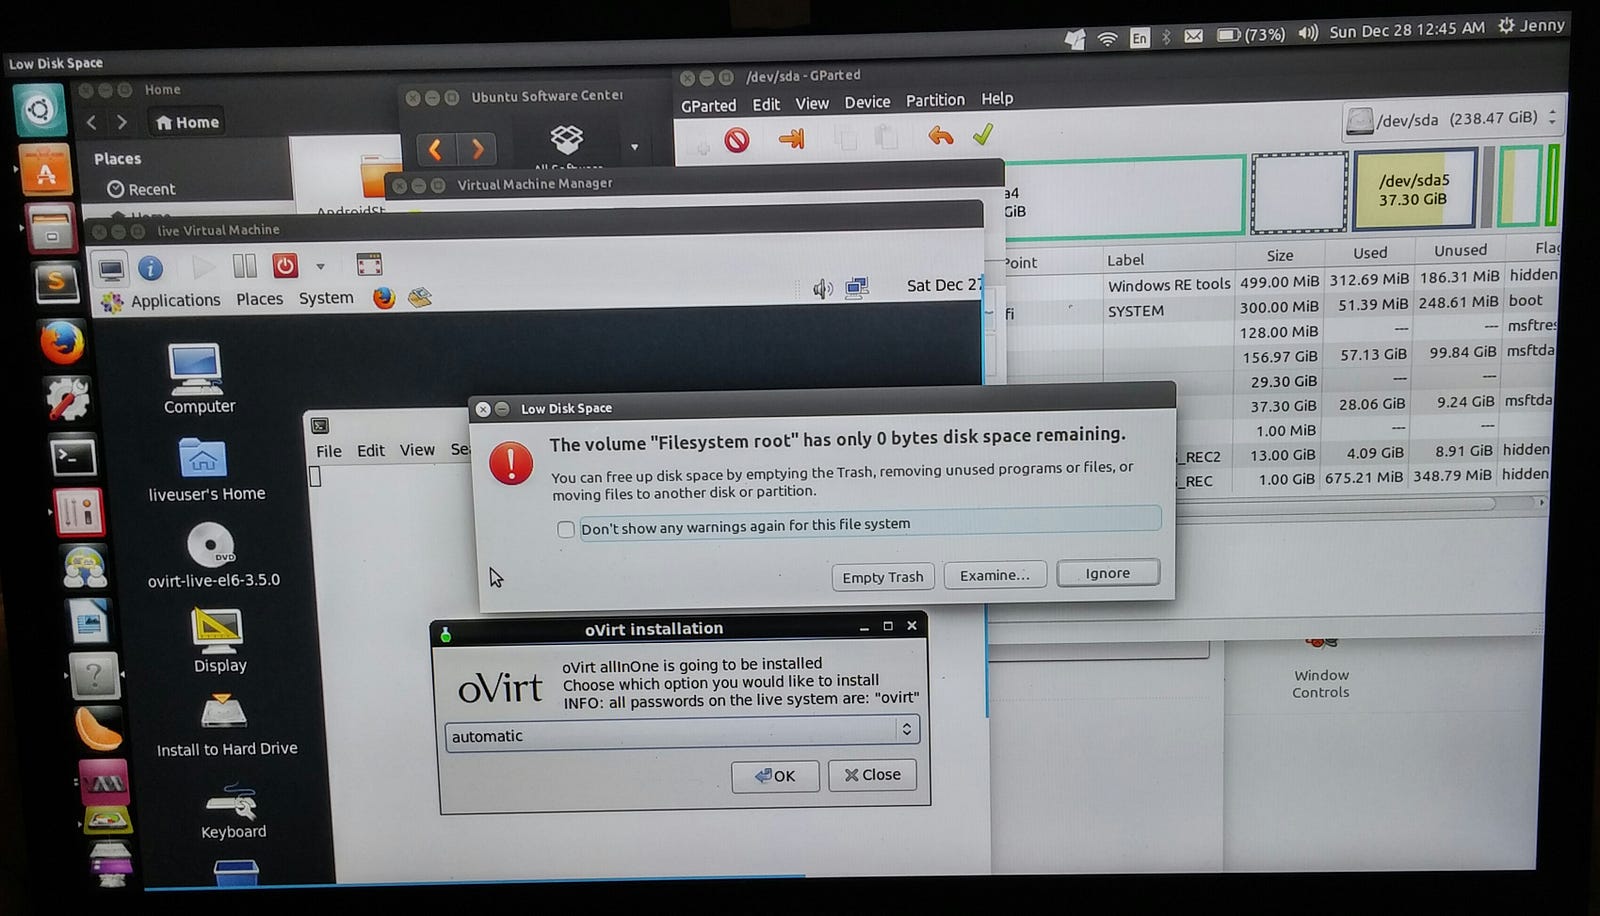1600x916 pixels.
Task: Open System Settings gear-and-wrench launcher icon
Action: click(68, 399)
